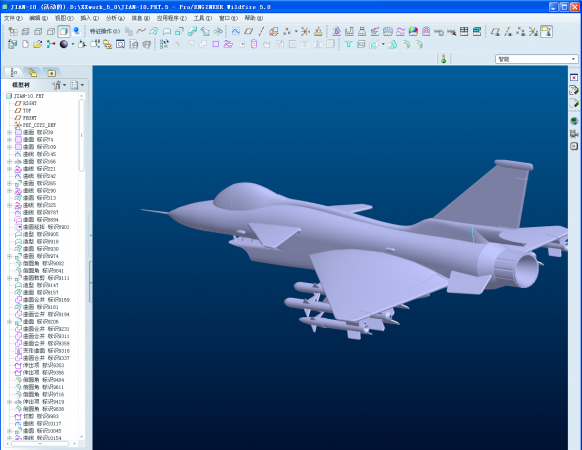This screenshot has width=582, height=450.
Task: Open the 智能 selection filter dropdown
Action: 536,59
